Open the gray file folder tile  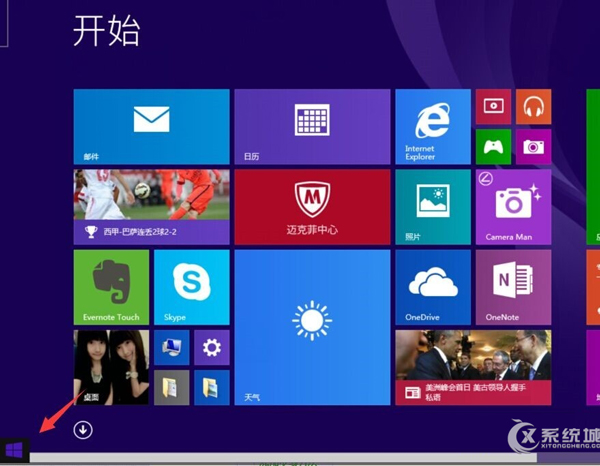coord(171,388)
